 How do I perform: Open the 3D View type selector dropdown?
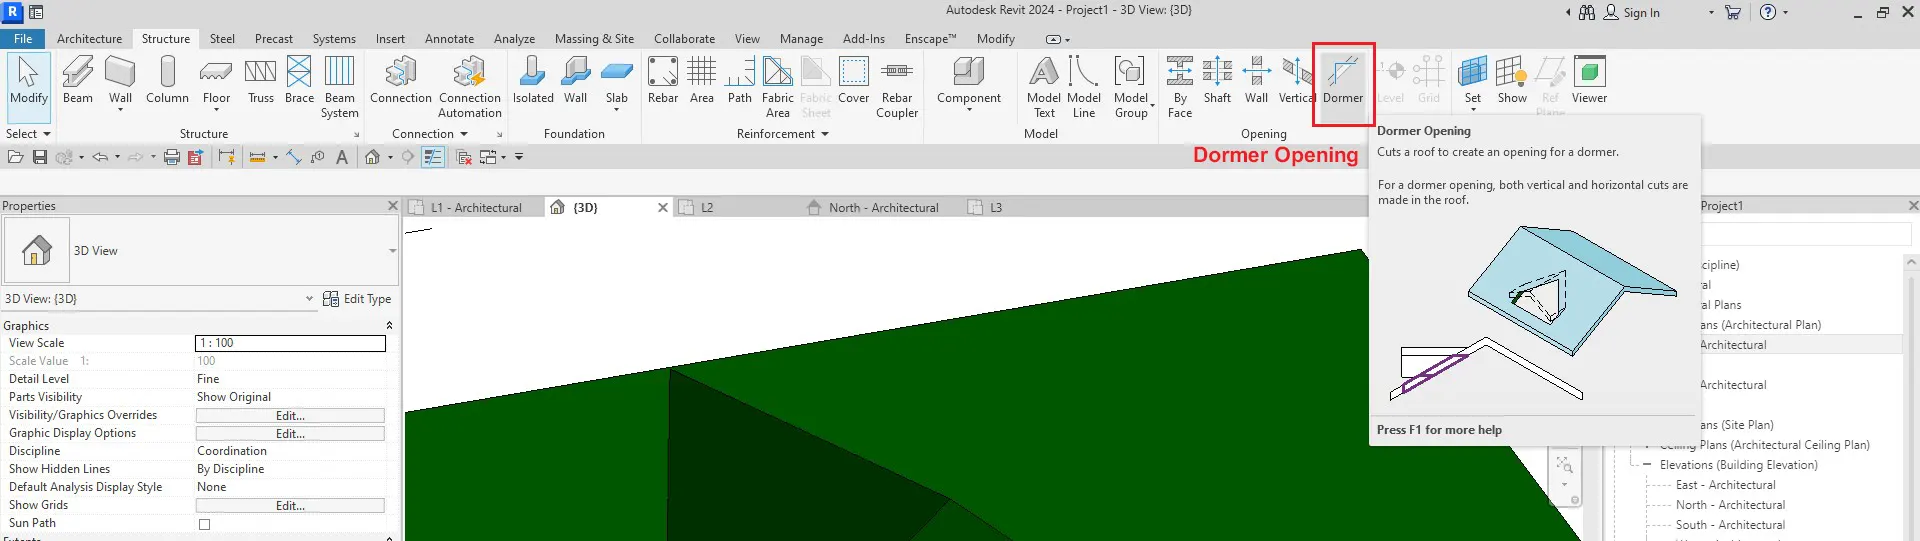pyautogui.click(x=392, y=251)
